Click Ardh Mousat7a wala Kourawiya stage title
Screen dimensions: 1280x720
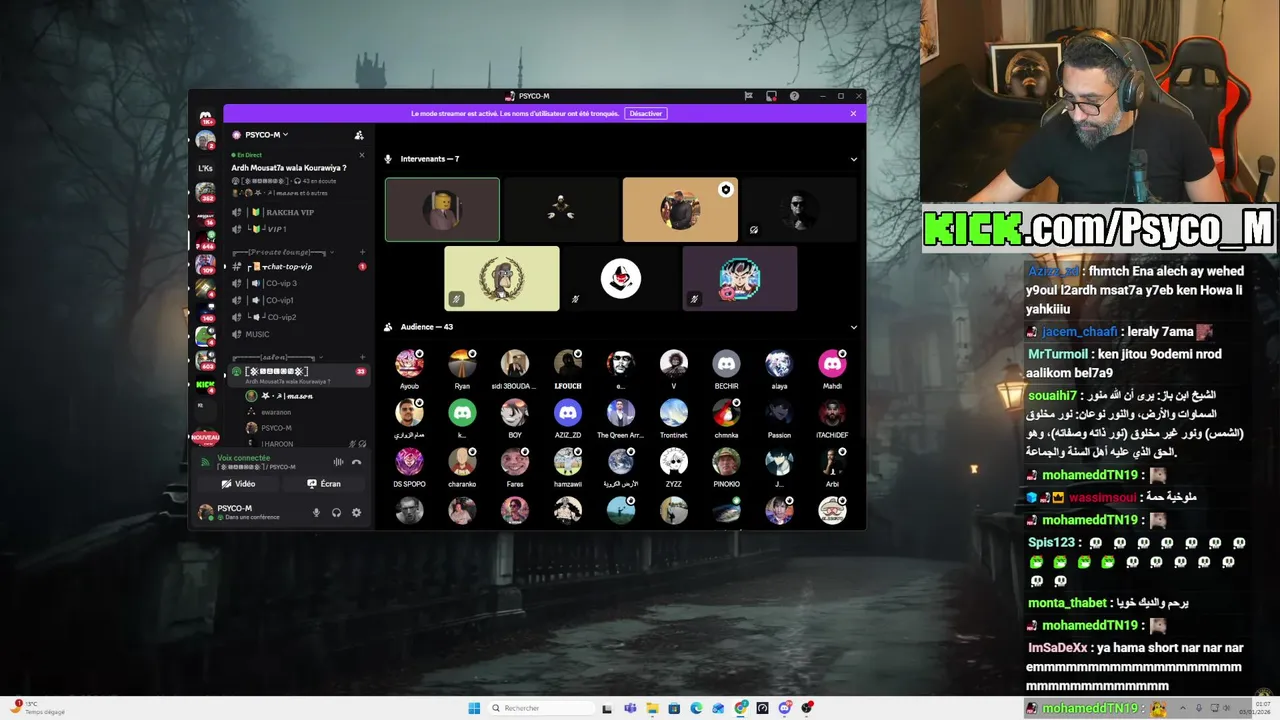click(289, 168)
